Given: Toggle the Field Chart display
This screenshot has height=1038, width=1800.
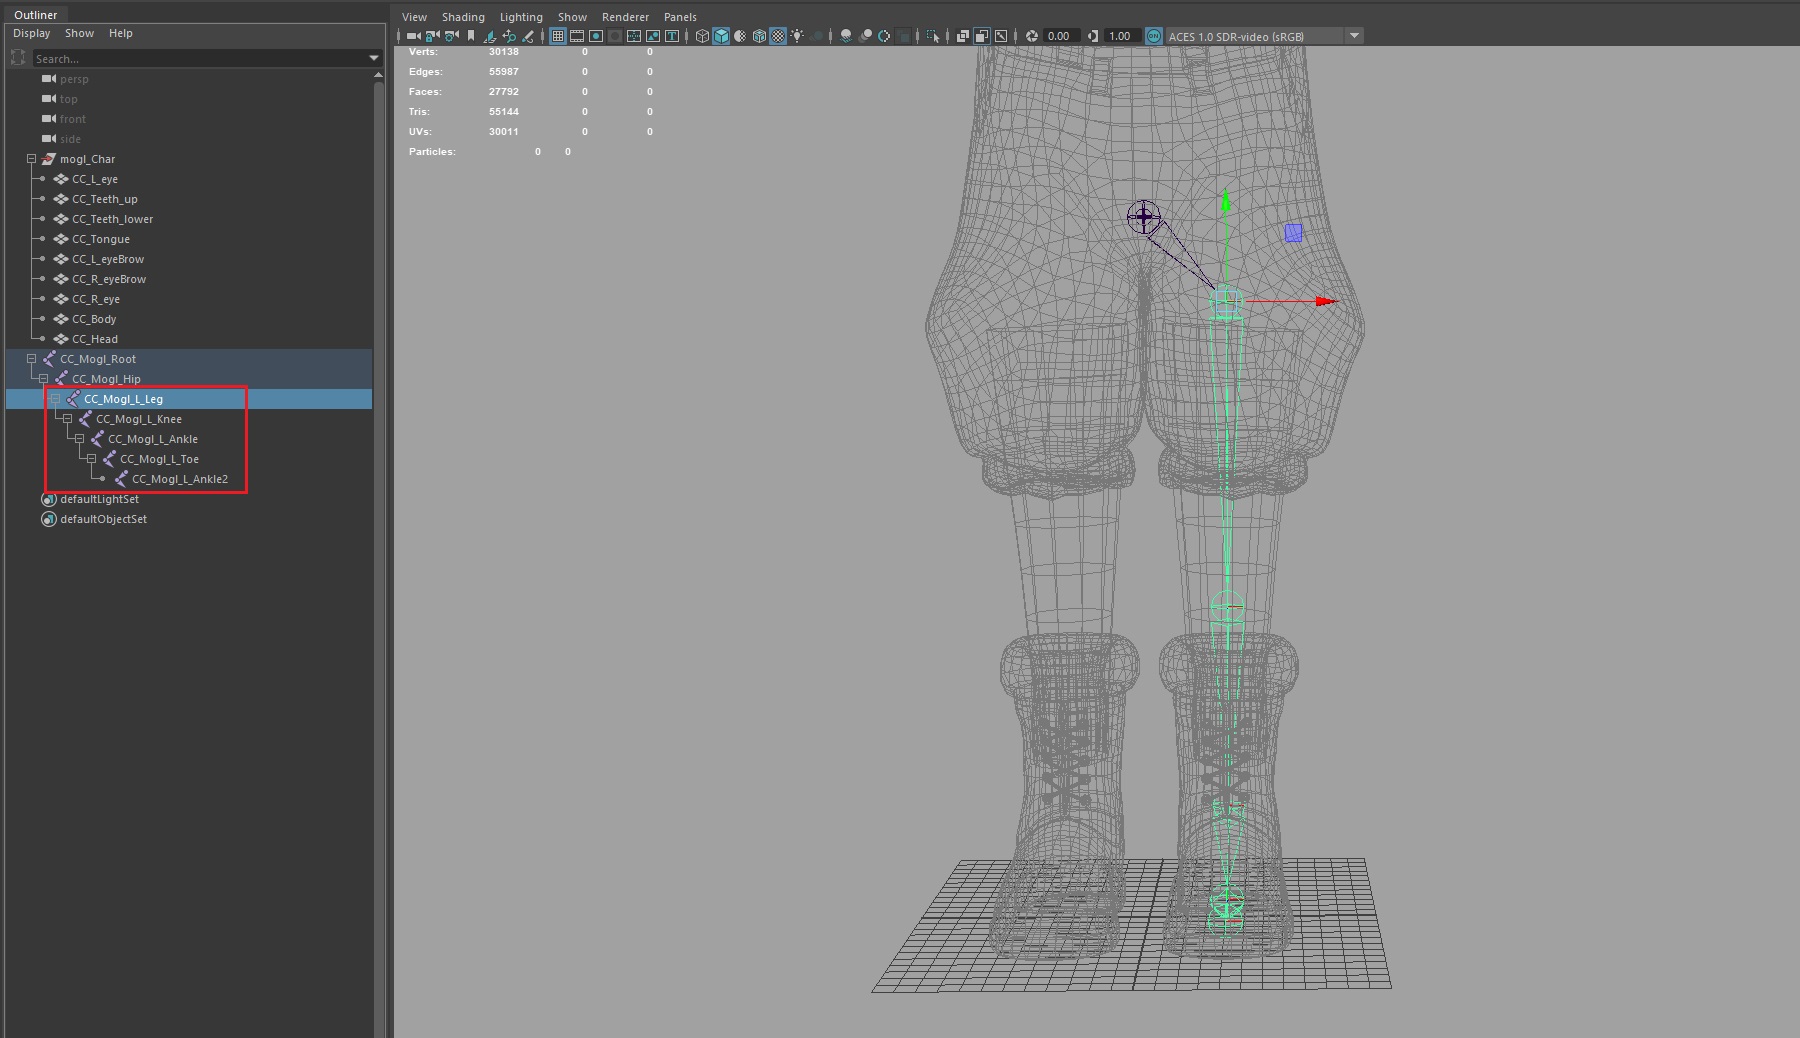Looking at the screenshot, I should tap(634, 36).
